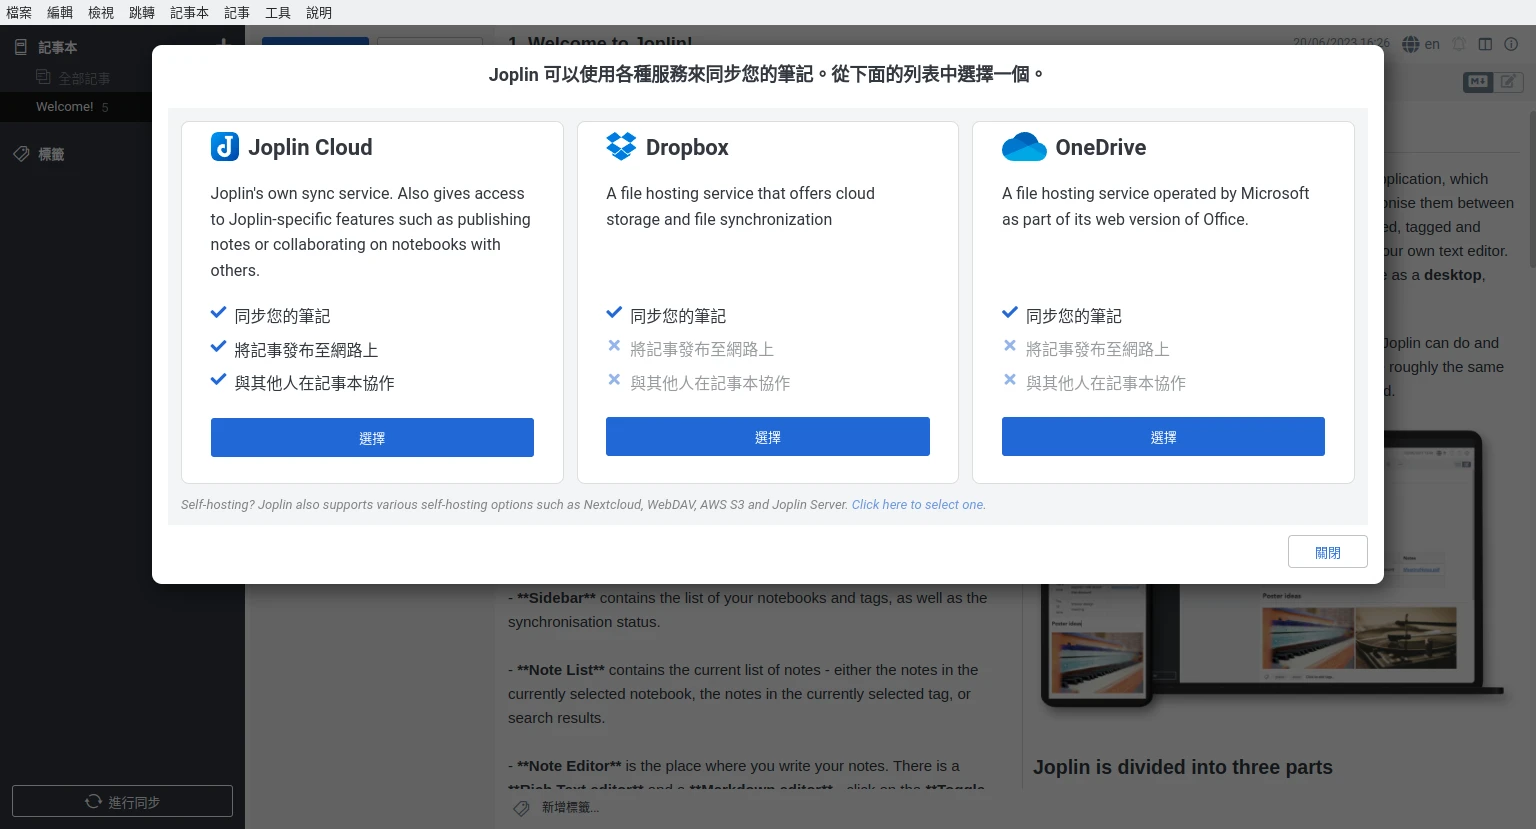Click the 'Dropbox' card heading
The image size is (1536, 829).
pos(687,147)
